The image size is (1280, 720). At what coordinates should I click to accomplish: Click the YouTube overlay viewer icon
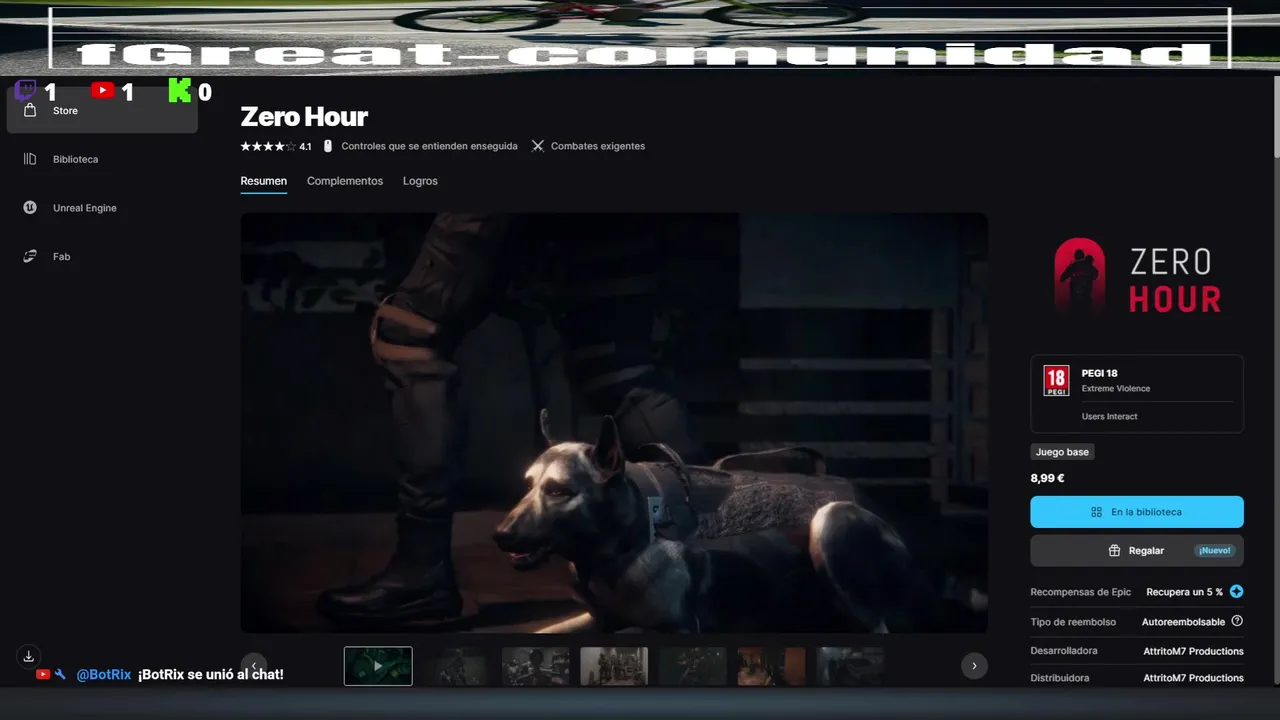(x=102, y=90)
